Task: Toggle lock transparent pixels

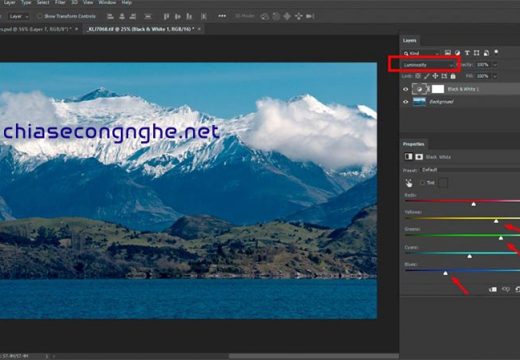Action: [x=418, y=76]
